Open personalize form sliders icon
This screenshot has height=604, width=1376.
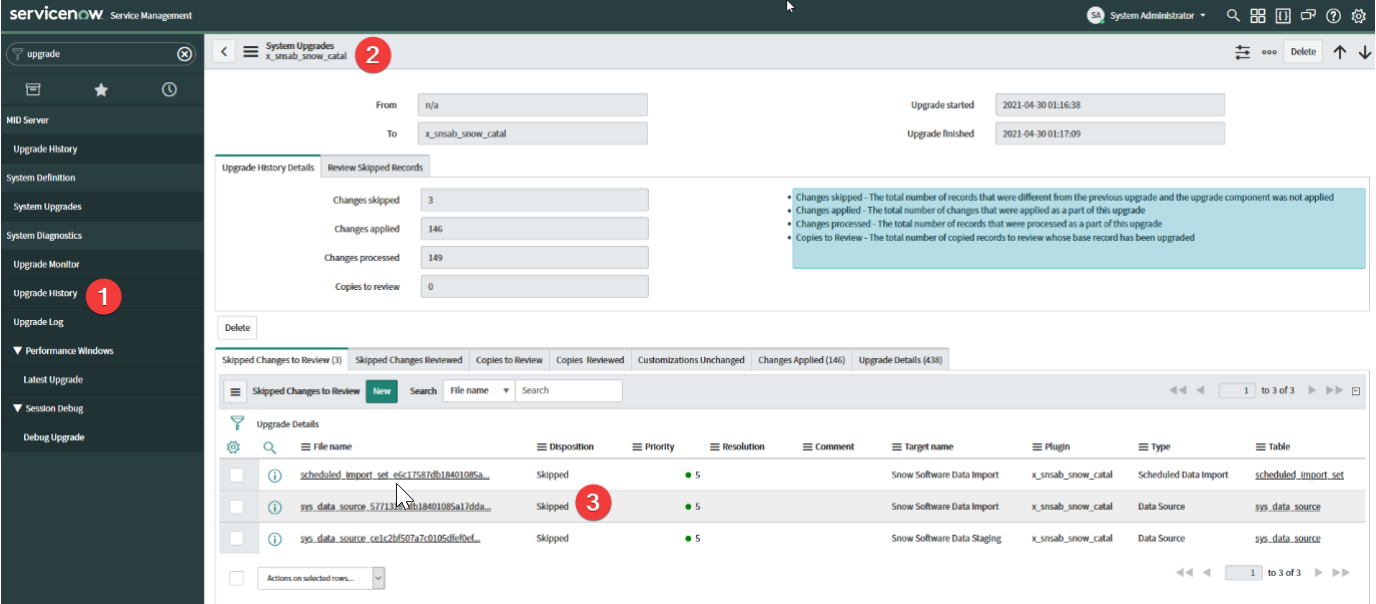coord(1243,52)
